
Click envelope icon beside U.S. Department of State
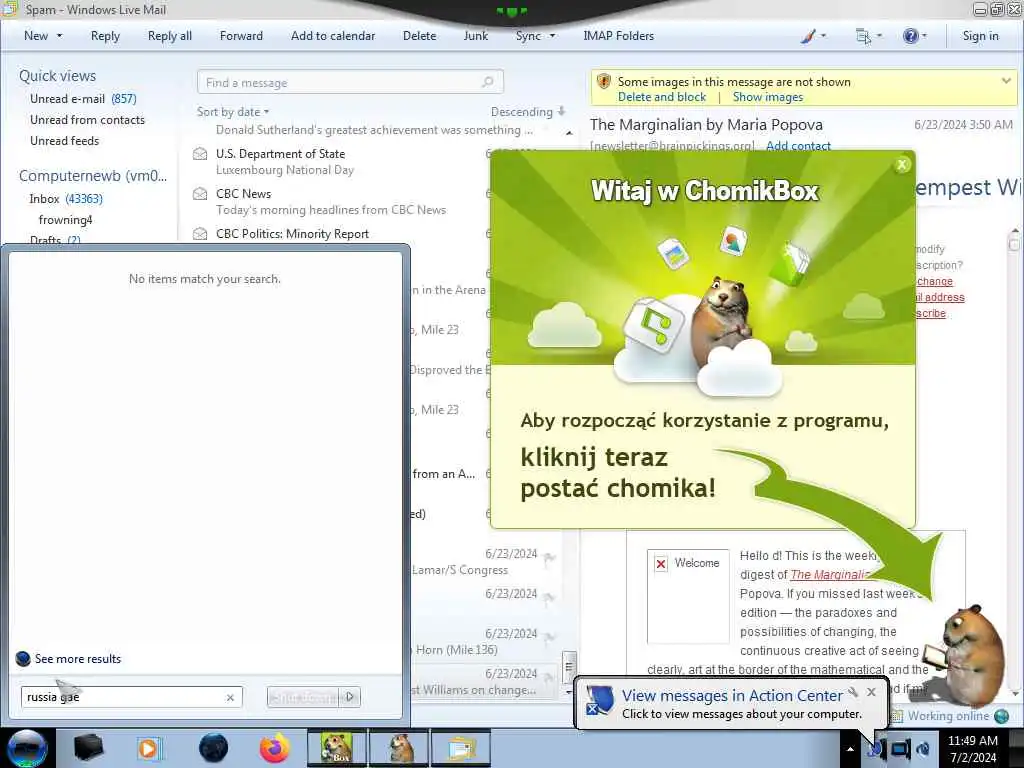[x=200, y=154]
